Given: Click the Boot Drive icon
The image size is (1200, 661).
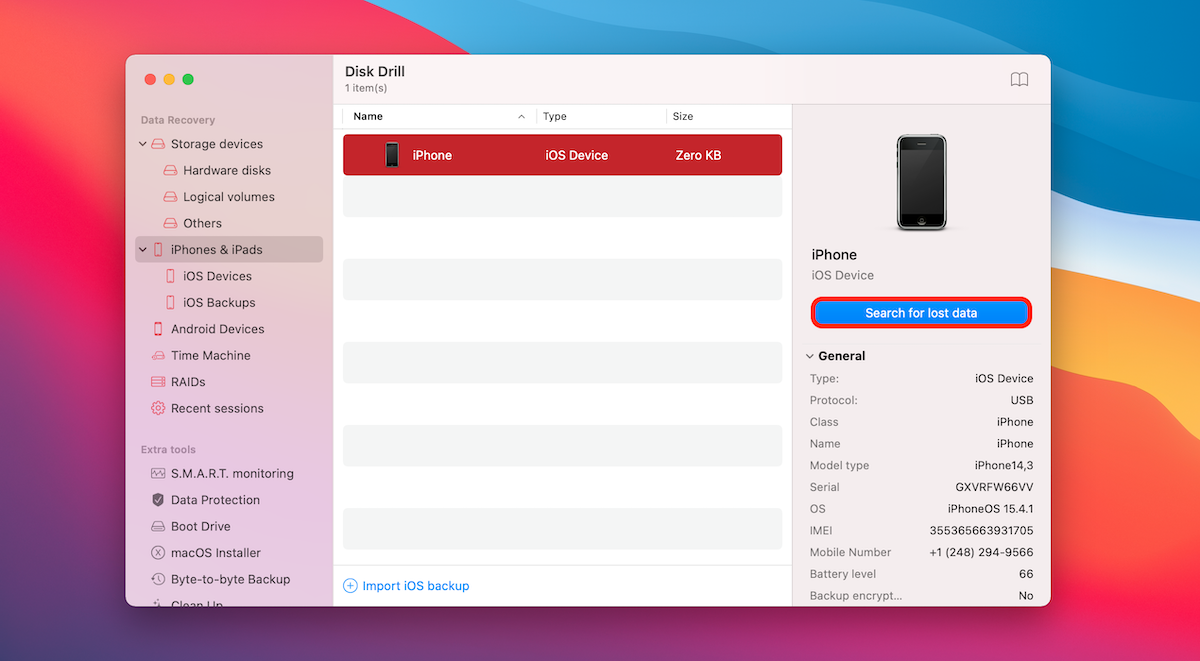Looking at the screenshot, I should 158,526.
